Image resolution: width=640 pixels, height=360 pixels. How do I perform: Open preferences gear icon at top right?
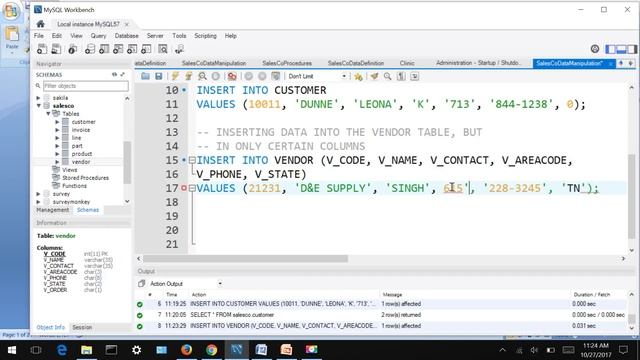(595, 49)
